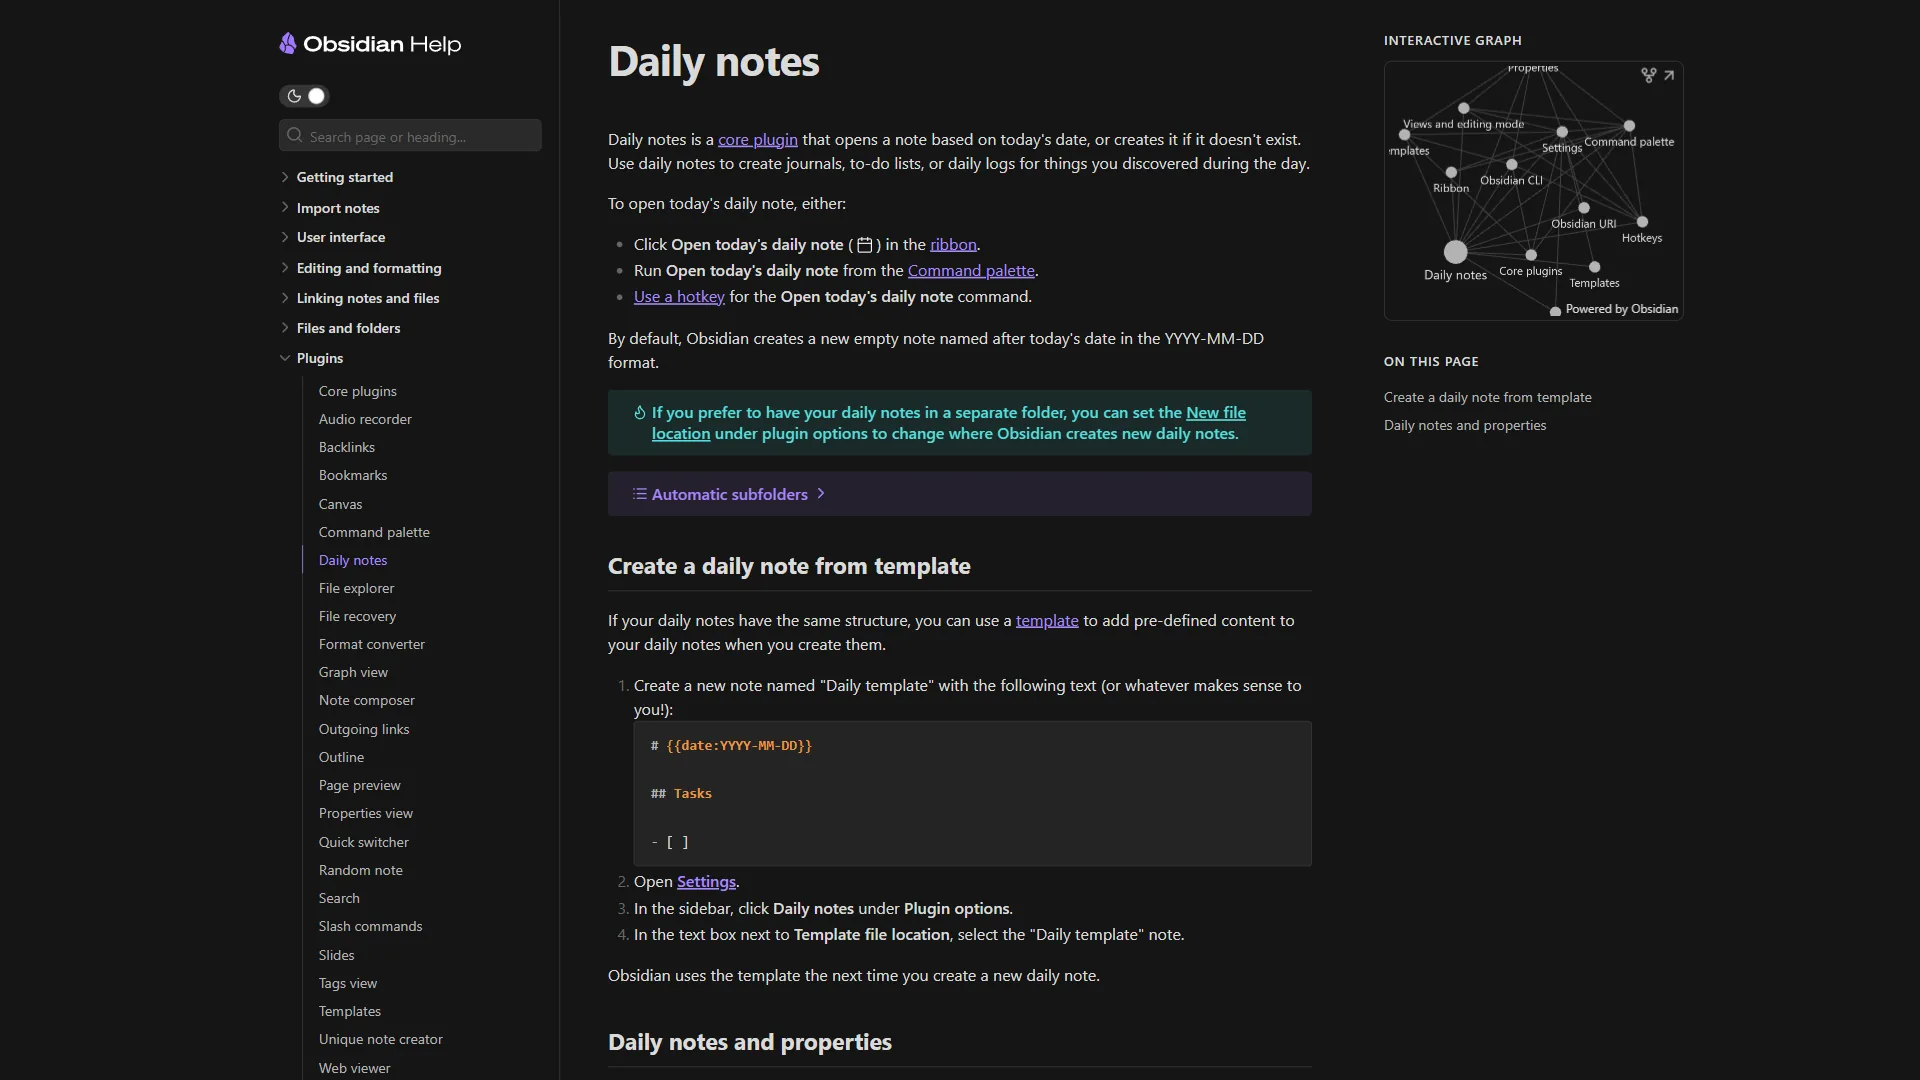Click the Obsidian Help logo
The width and height of the screenshot is (1920, 1080).
[x=370, y=44]
